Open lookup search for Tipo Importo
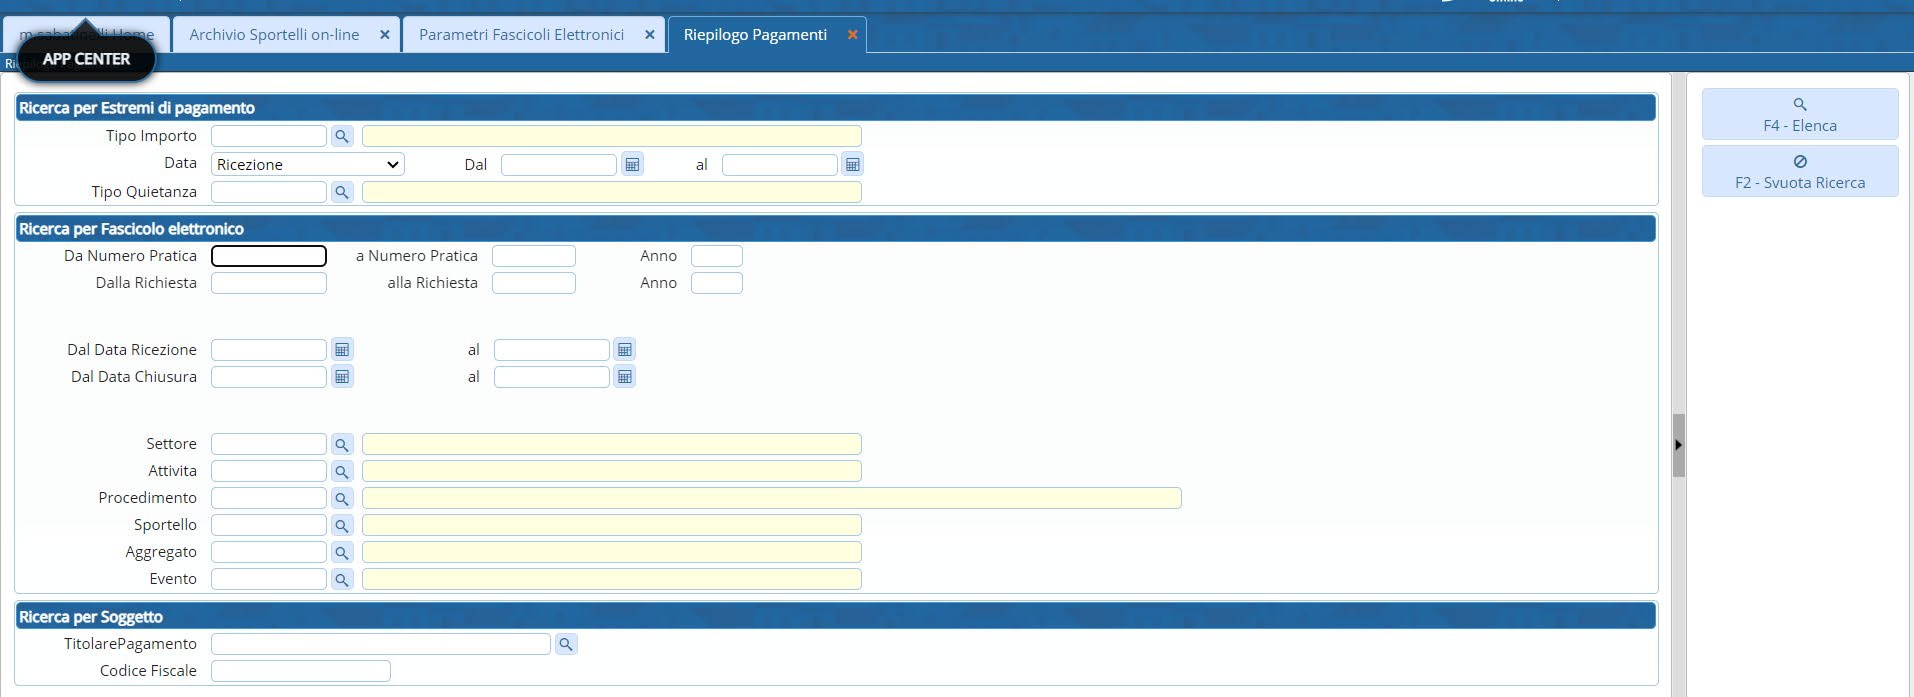1914x697 pixels. (x=342, y=136)
